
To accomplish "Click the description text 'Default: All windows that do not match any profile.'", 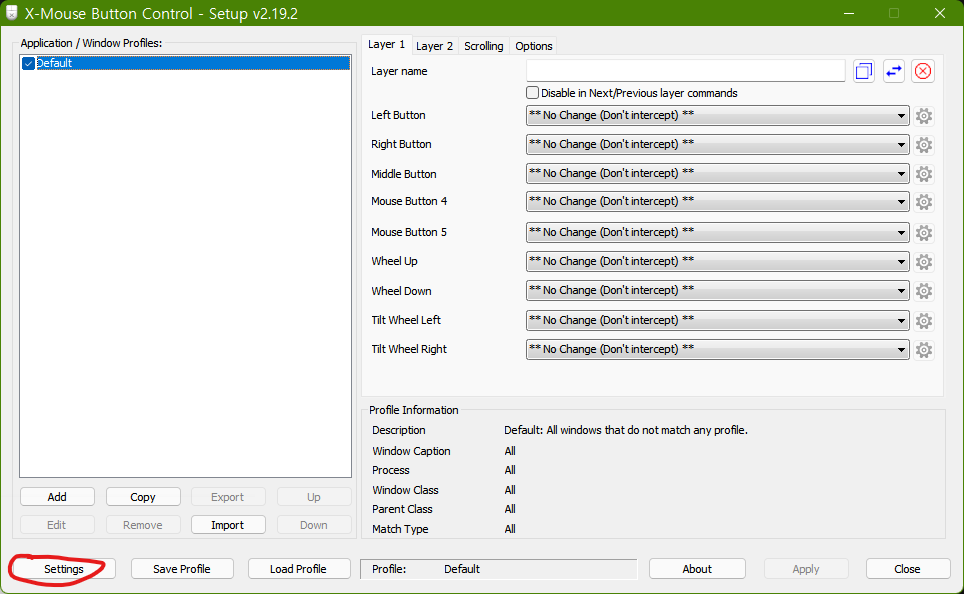I will tap(626, 430).
